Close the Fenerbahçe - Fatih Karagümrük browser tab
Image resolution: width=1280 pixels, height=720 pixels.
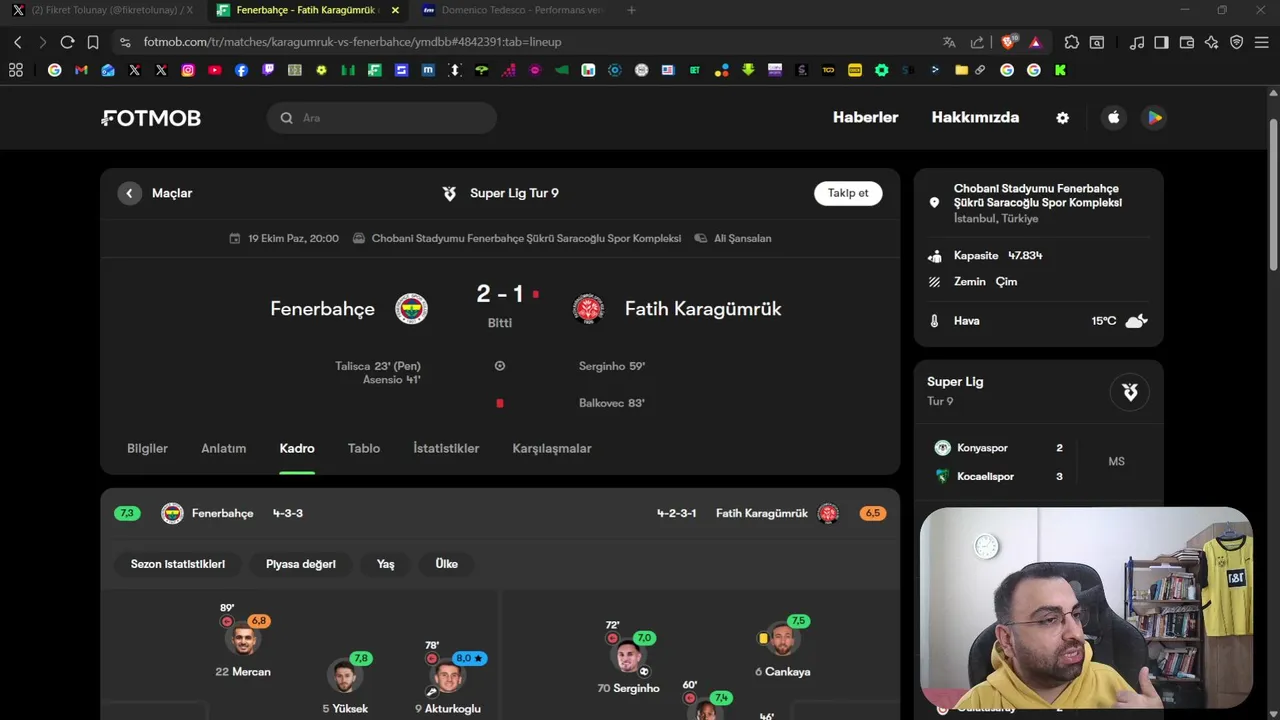(395, 10)
